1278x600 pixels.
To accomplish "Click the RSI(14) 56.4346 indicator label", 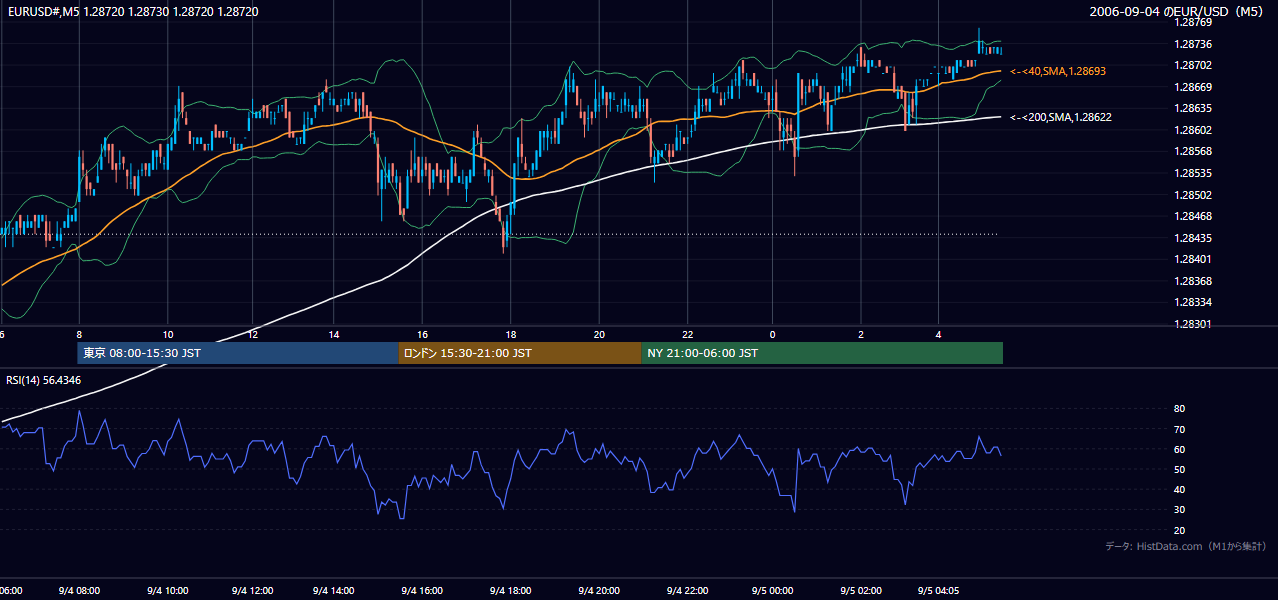I will (44, 380).
